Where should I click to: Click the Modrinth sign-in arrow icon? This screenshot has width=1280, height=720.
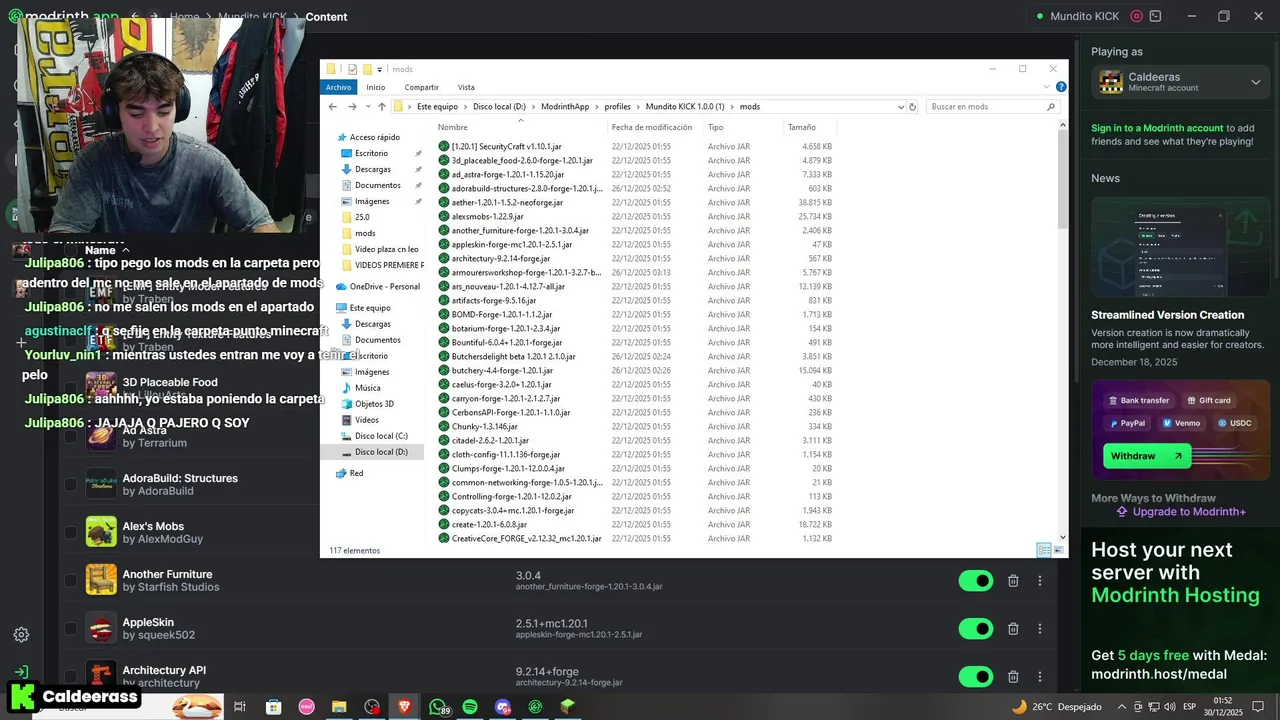pos(21,672)
